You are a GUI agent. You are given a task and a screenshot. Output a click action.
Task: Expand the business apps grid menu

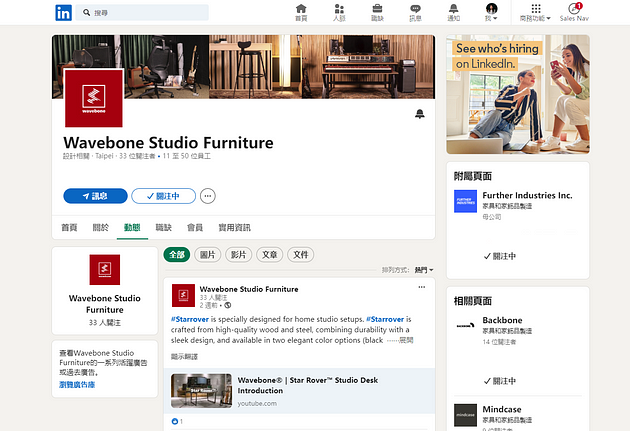coord(535,12)
